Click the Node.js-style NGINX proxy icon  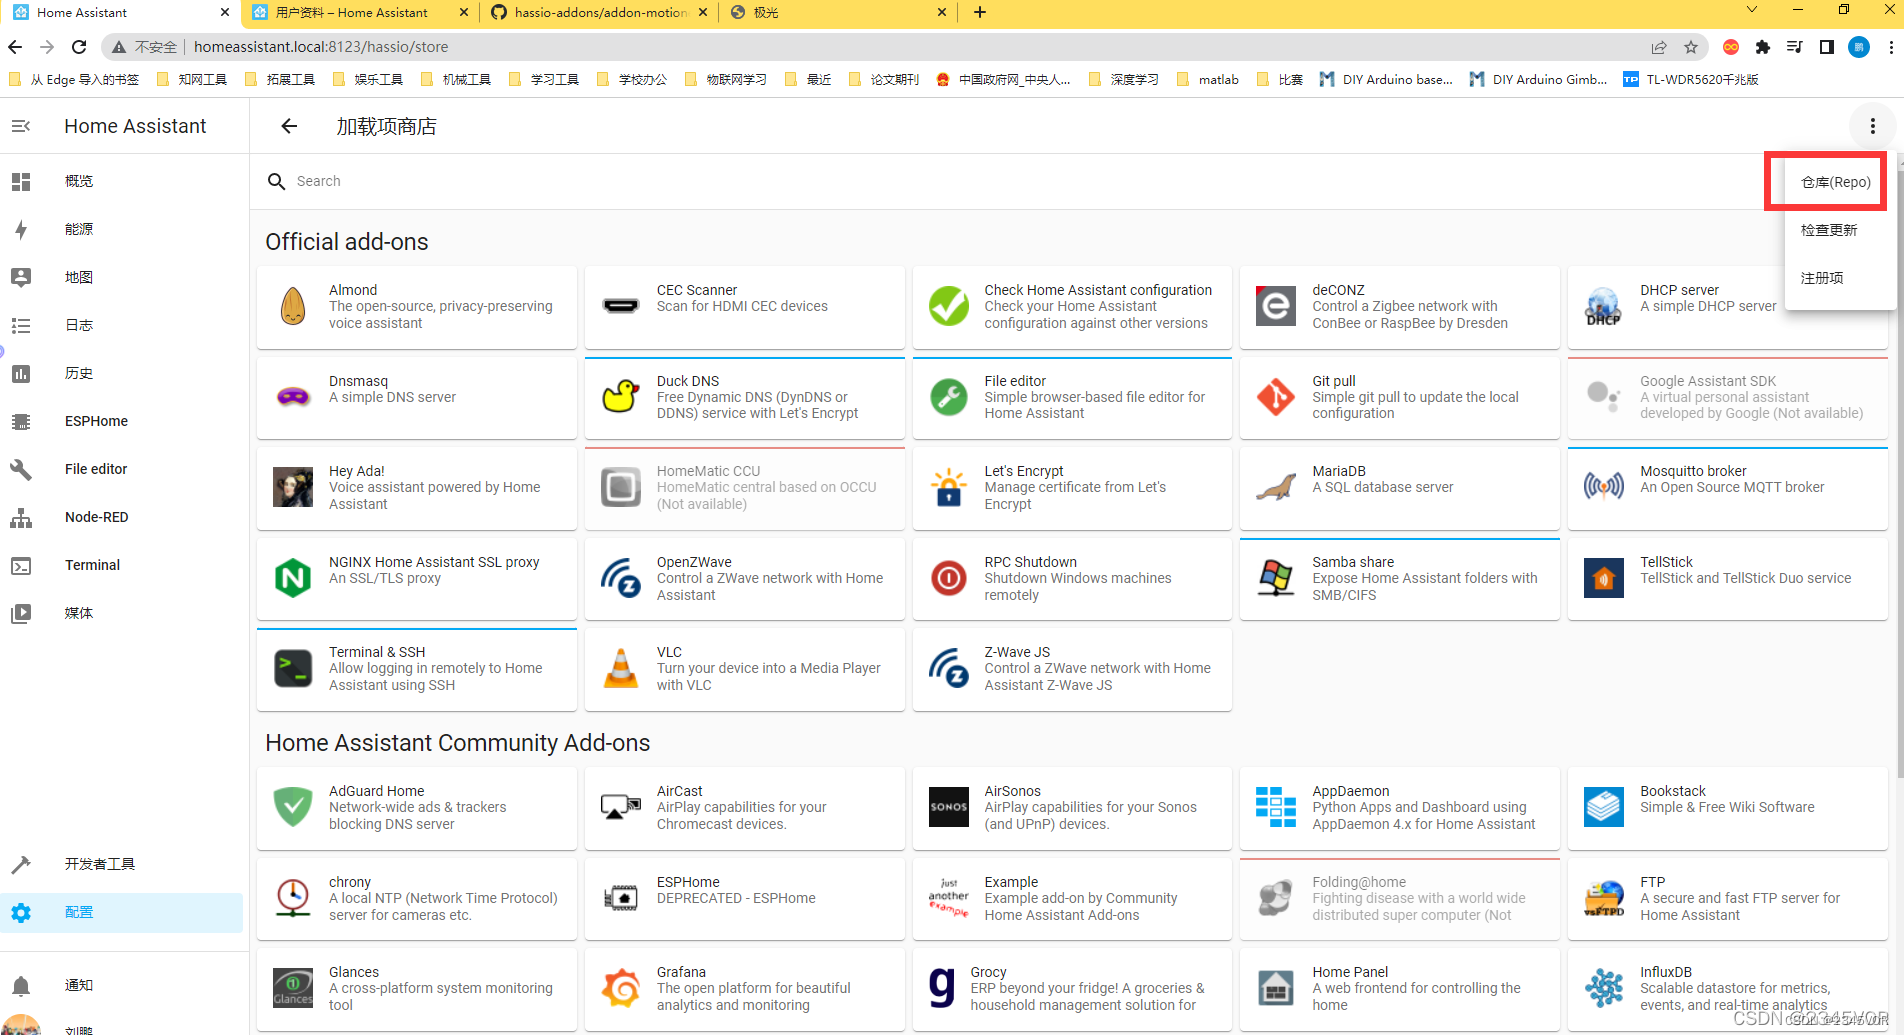point(293,578)
